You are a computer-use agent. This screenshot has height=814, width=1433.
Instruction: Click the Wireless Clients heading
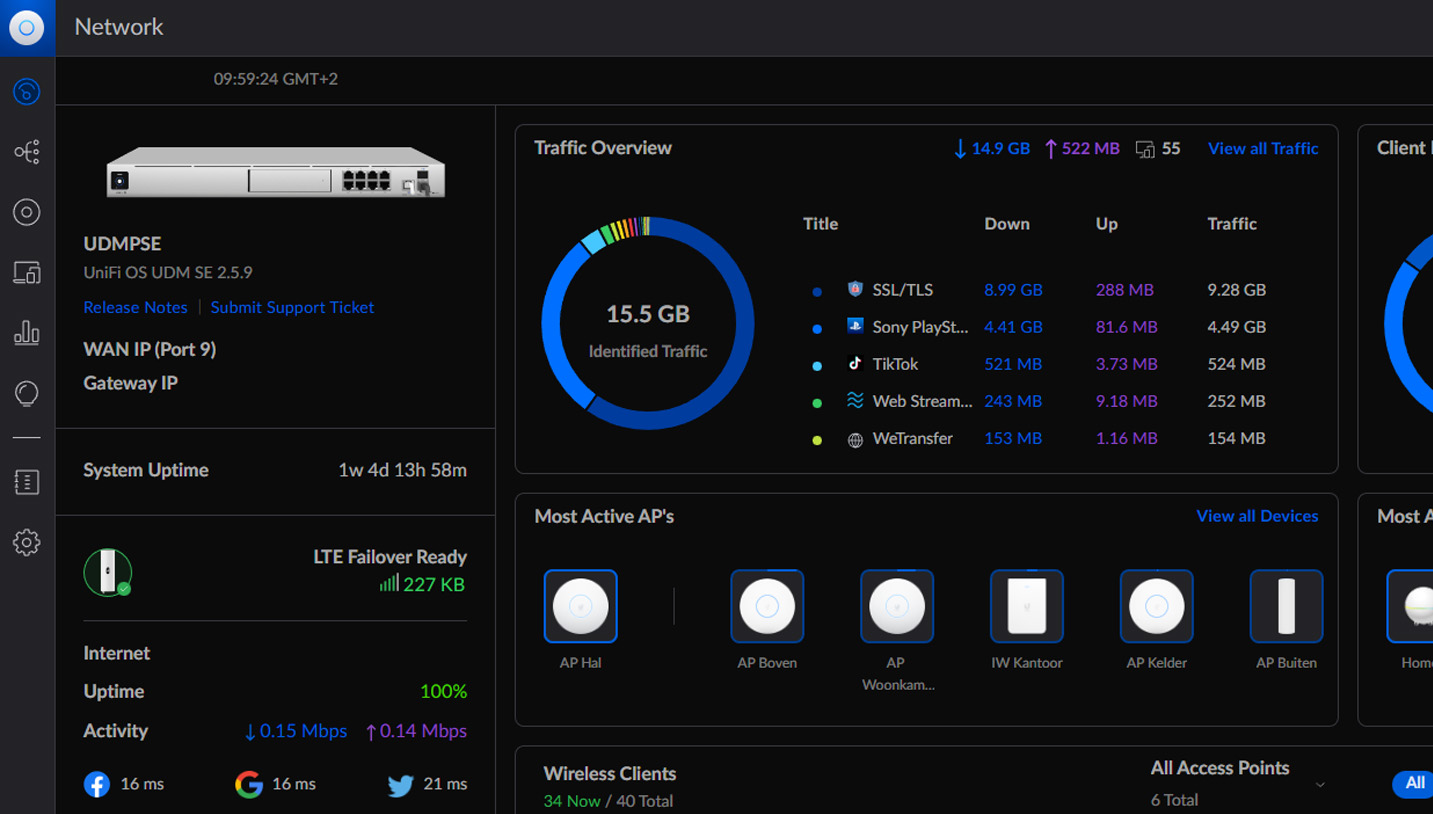610,773
